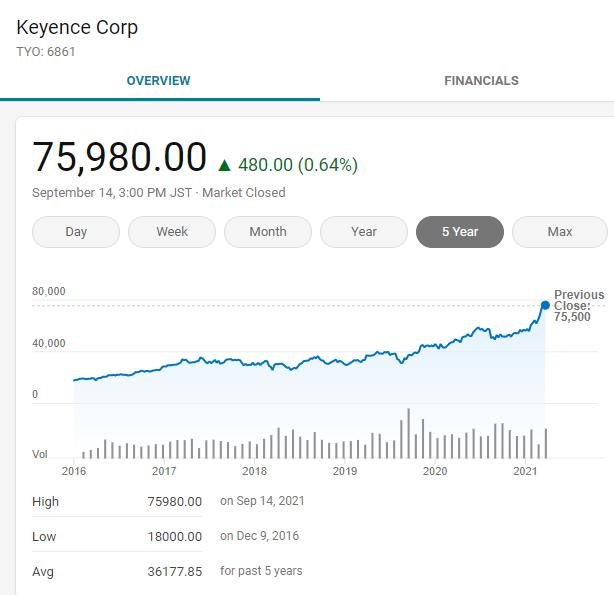
Task: Select the Keyence Corp company title
Action: click(77, 27)
